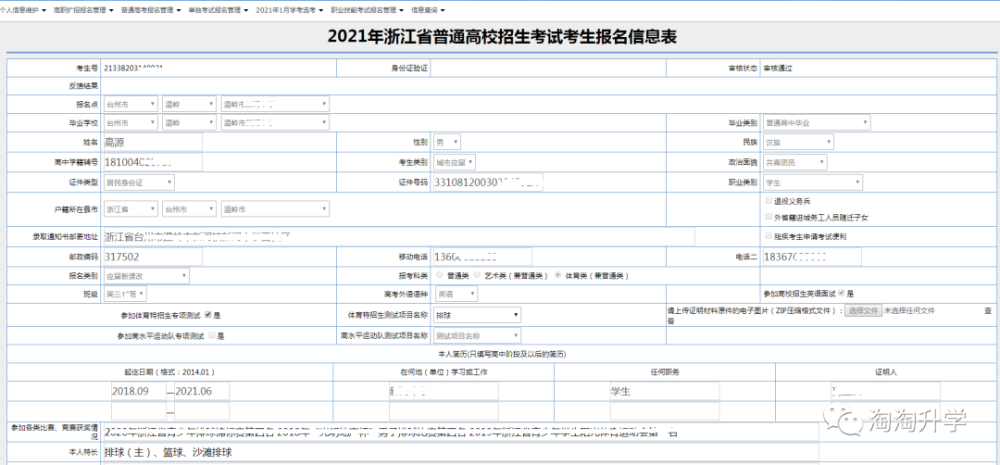
Task: Open the 报名点 county dropdown showing 温岭
Action: 189,104
